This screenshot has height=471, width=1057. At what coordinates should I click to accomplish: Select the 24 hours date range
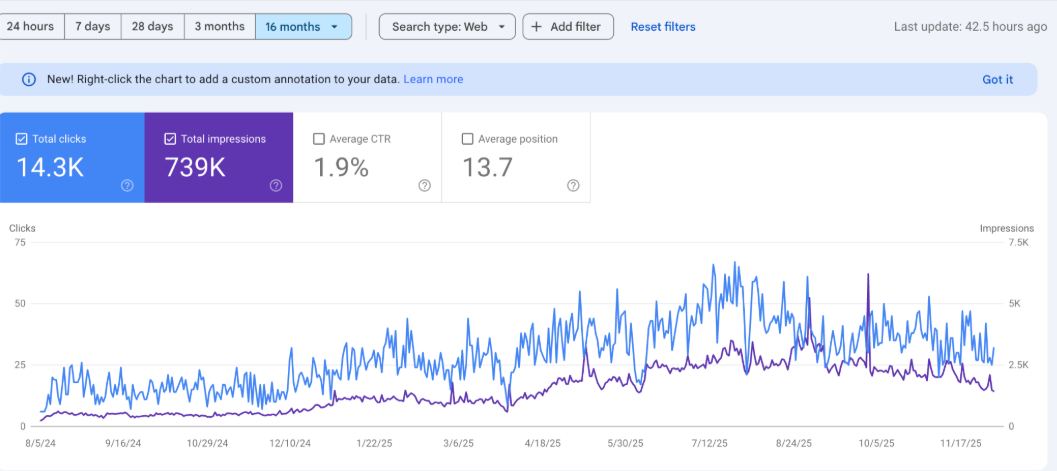pos(32,27)
